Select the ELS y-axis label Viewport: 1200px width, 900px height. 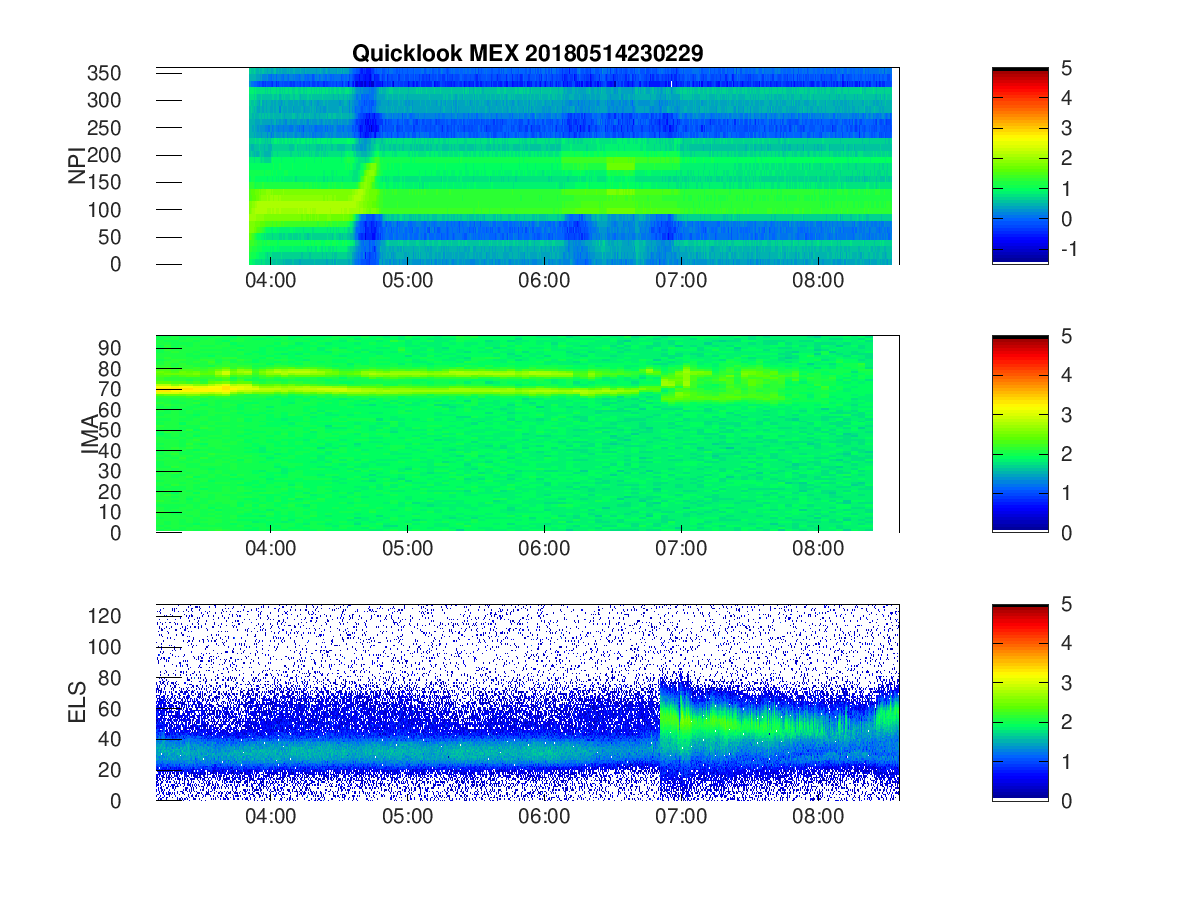click(x=76, y=702)
